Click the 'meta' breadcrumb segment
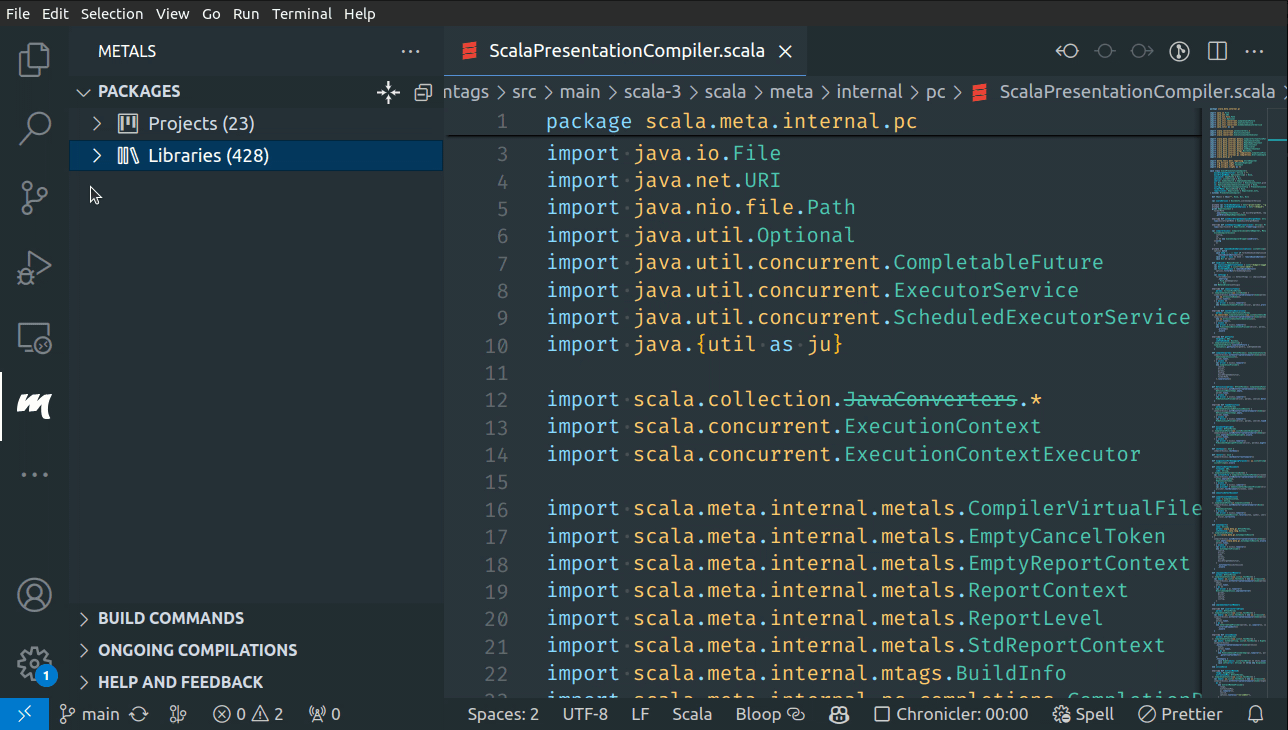 (x=791, y=92)
